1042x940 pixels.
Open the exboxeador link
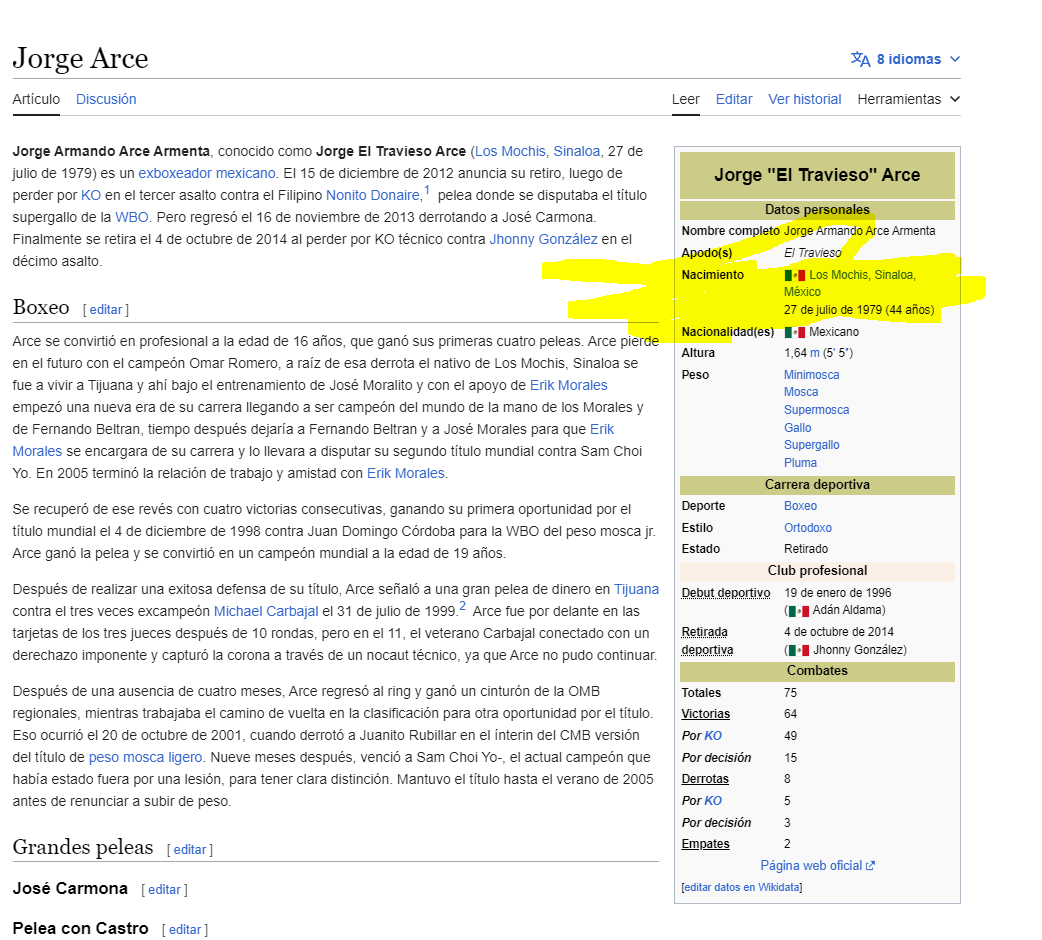(x=175, y=173)
